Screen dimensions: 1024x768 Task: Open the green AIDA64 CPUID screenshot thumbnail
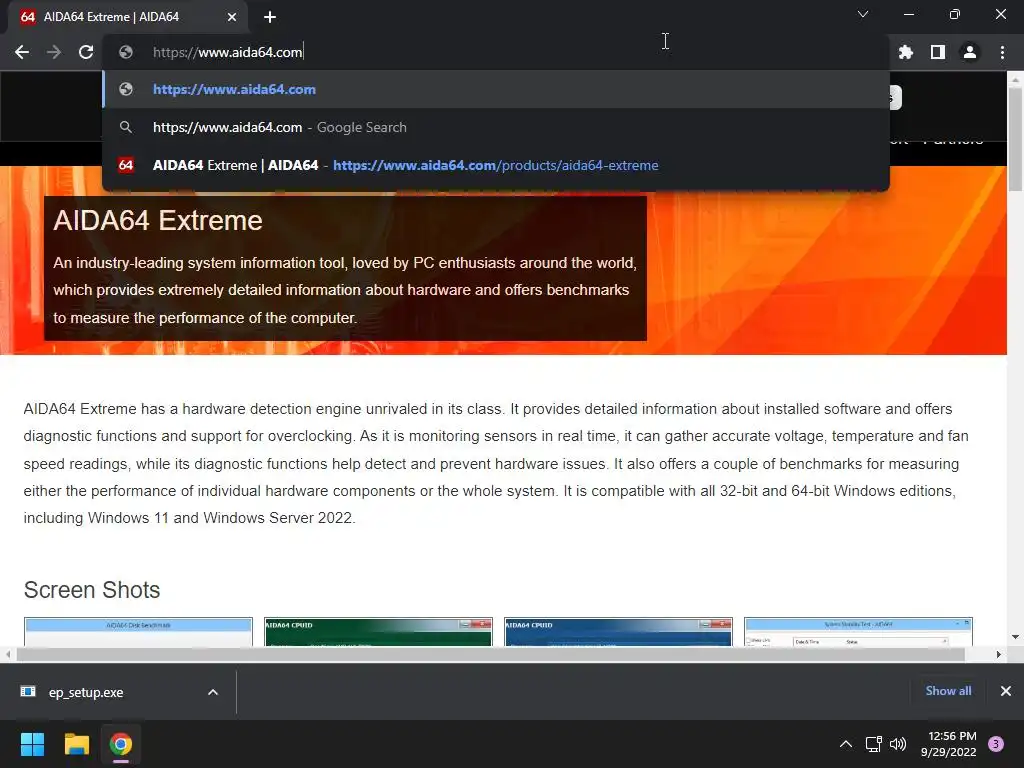(x=378, y=632)
